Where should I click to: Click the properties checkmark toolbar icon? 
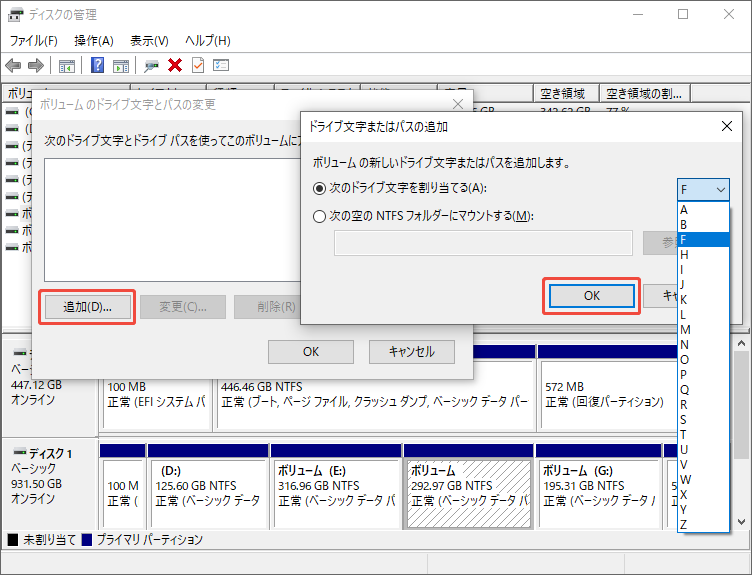(198, 65)
